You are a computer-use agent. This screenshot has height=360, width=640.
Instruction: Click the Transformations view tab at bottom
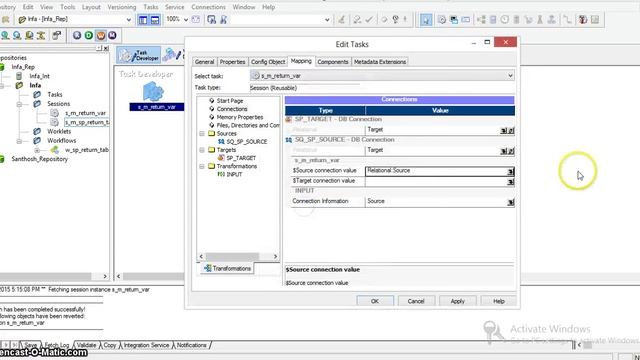tap(227, 268)
